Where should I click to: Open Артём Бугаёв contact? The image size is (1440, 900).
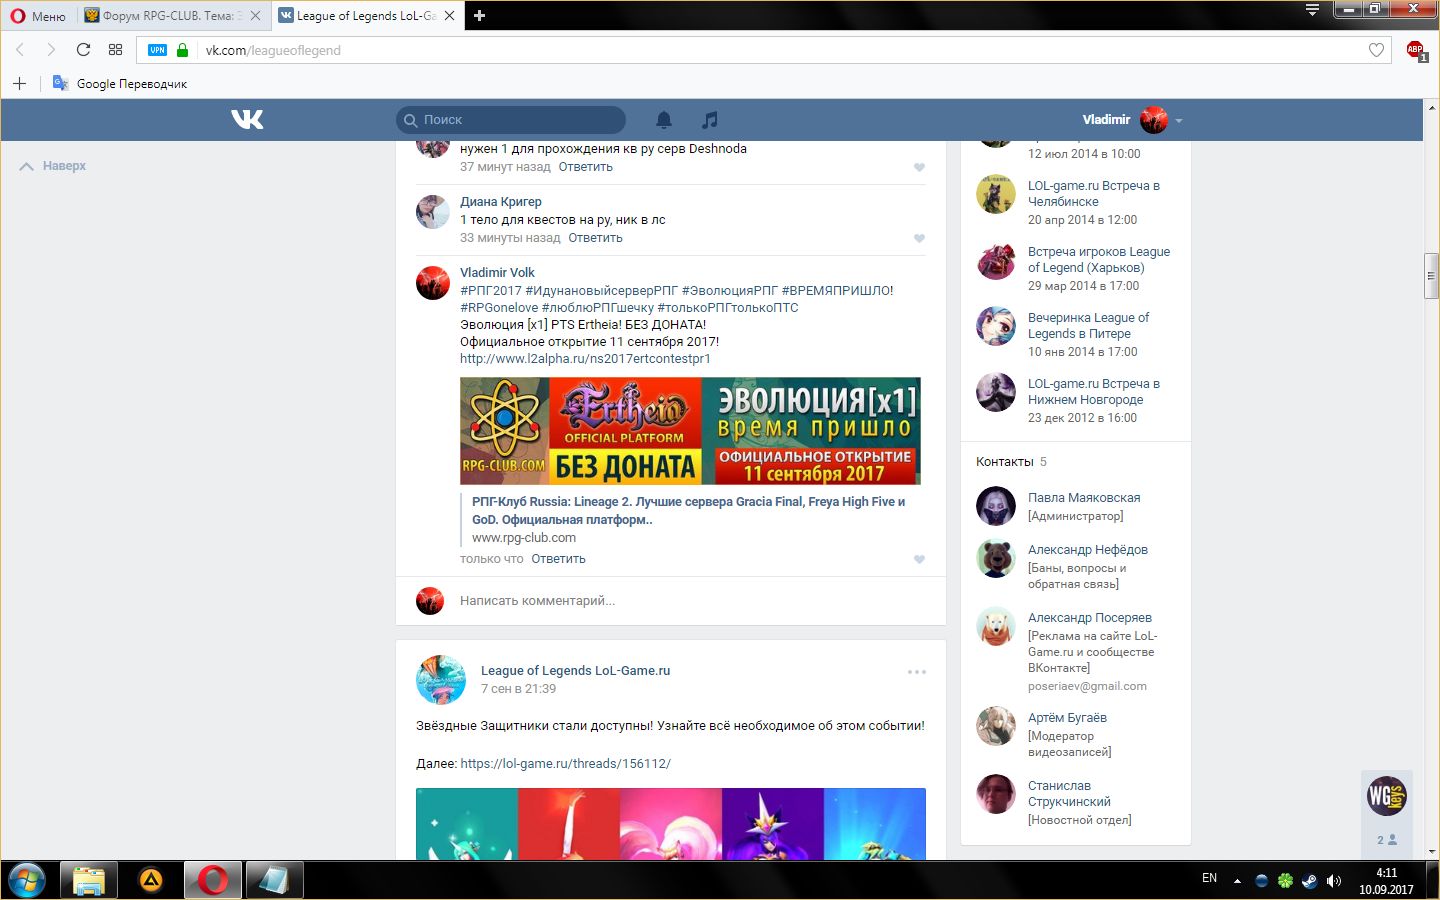[1067, 717]
